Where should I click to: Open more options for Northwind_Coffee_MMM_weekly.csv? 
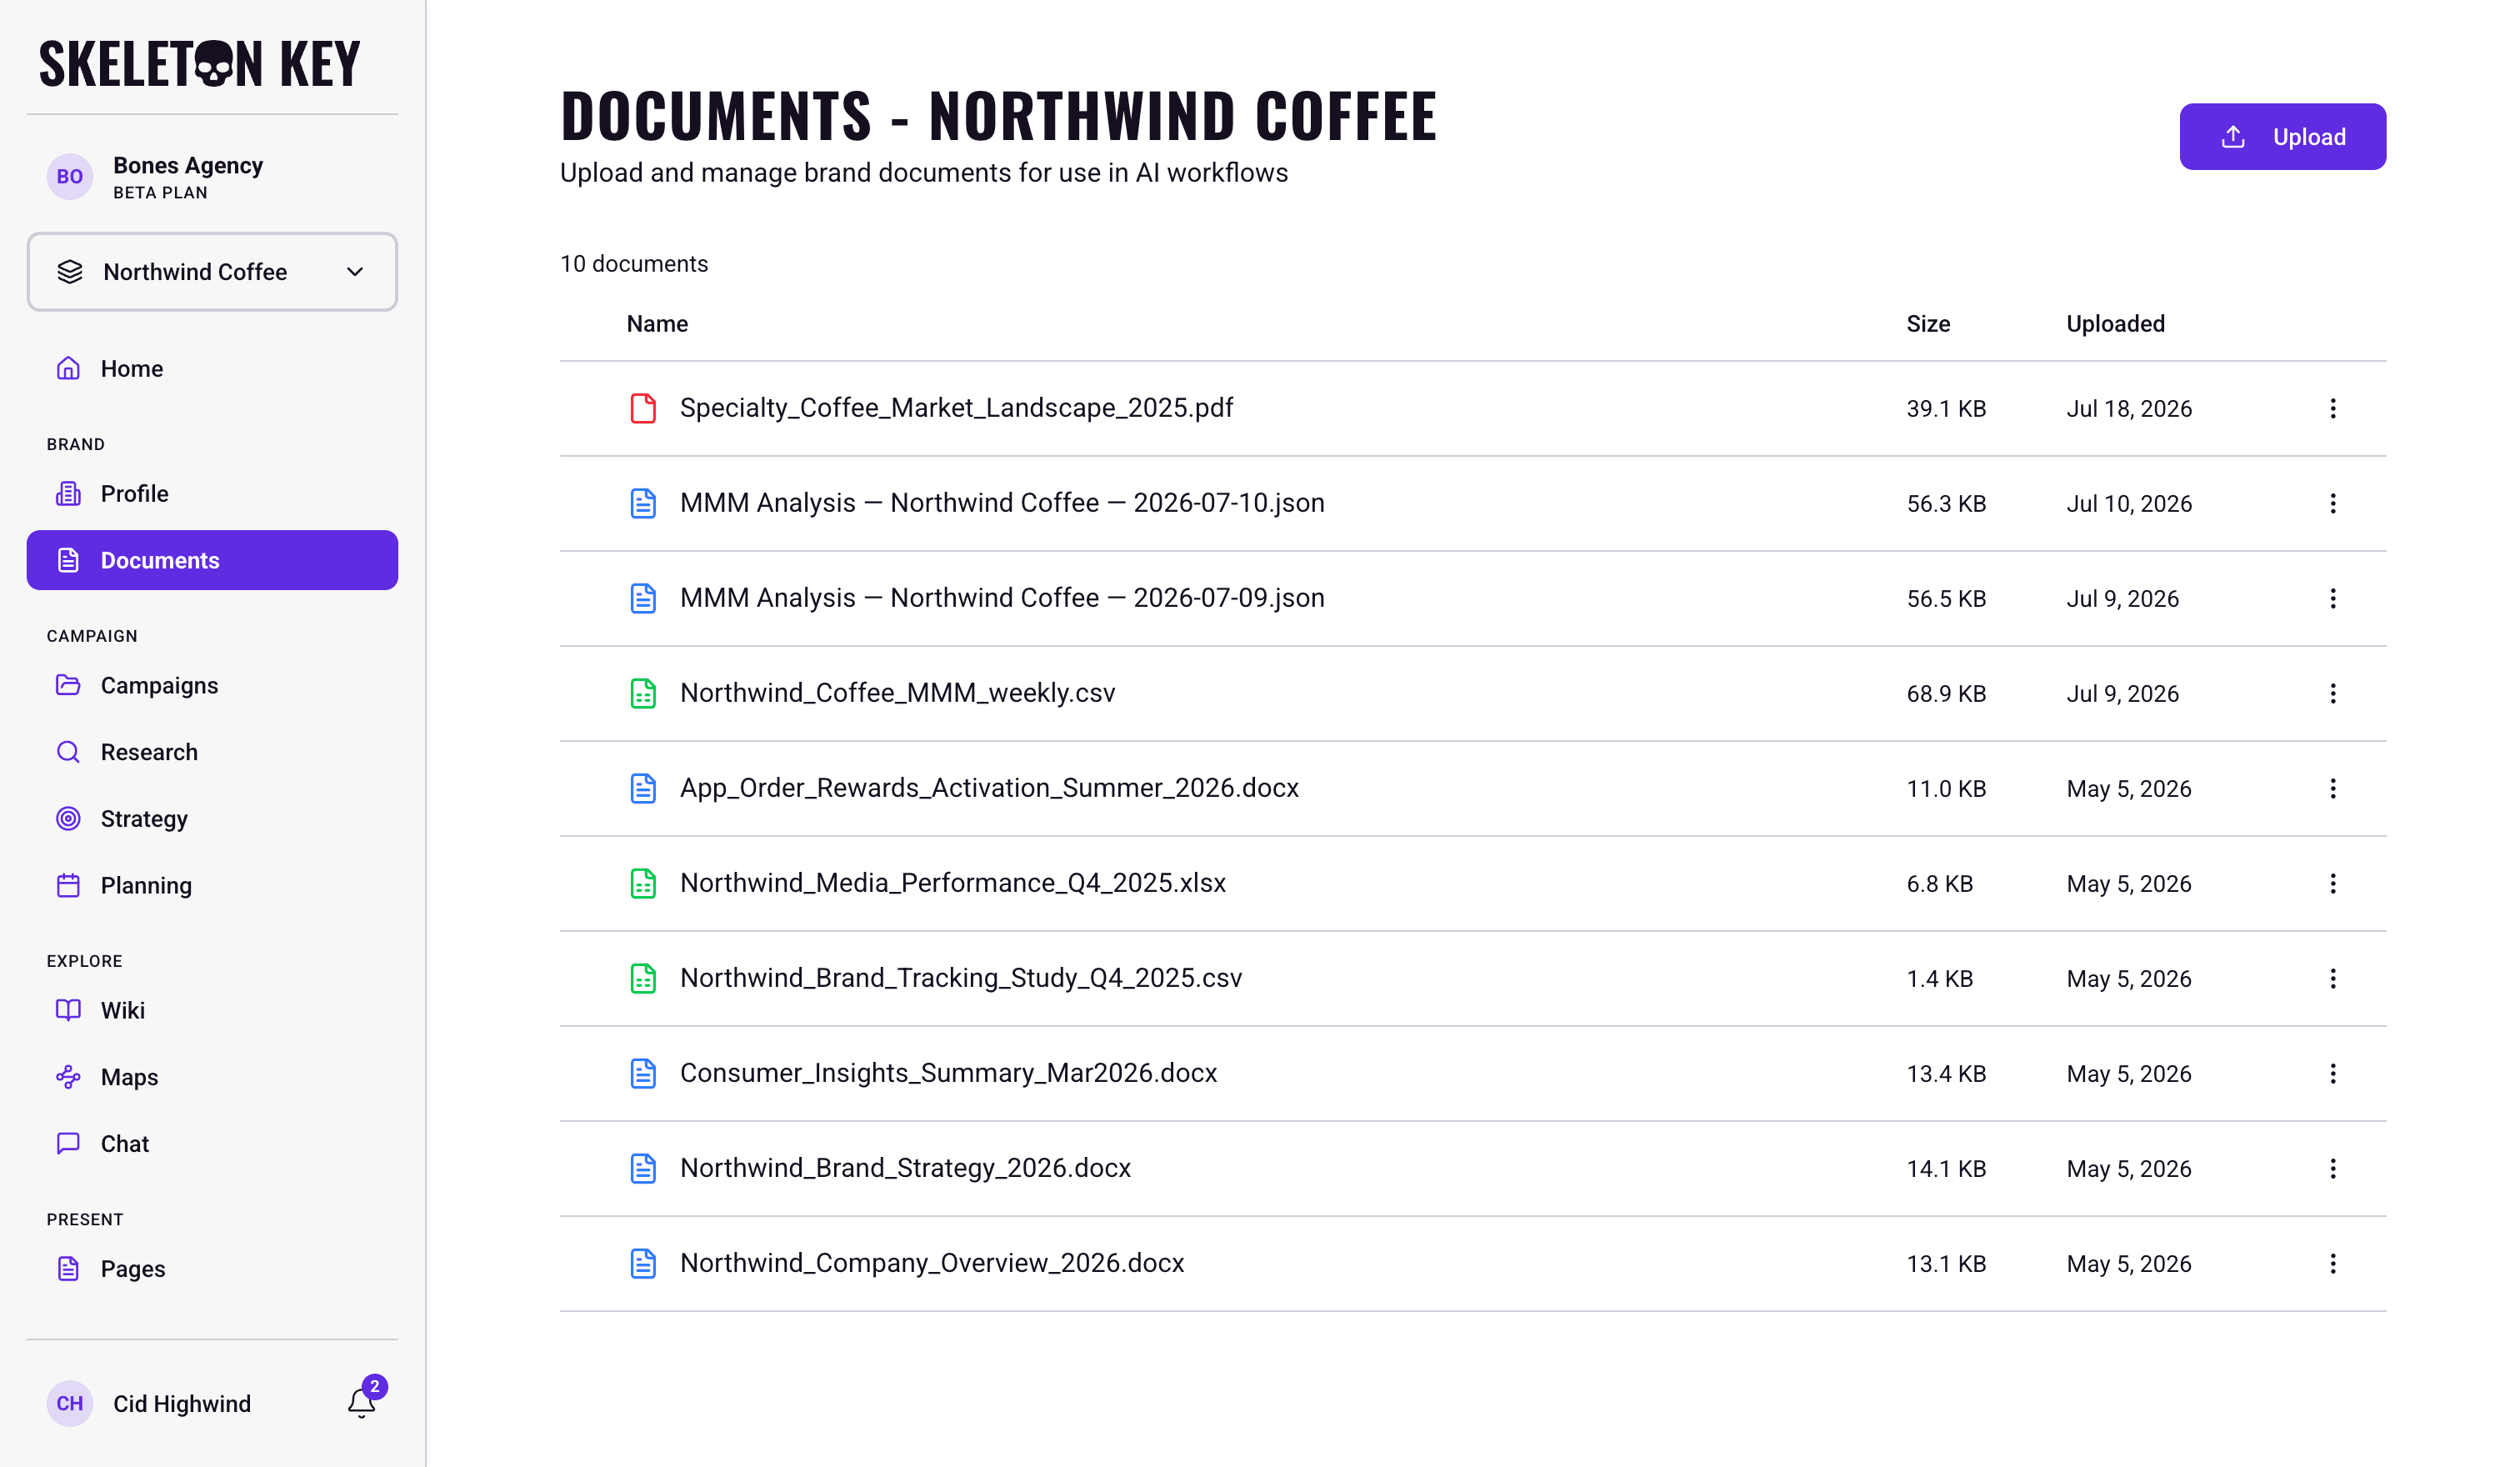click(2332, 694)
